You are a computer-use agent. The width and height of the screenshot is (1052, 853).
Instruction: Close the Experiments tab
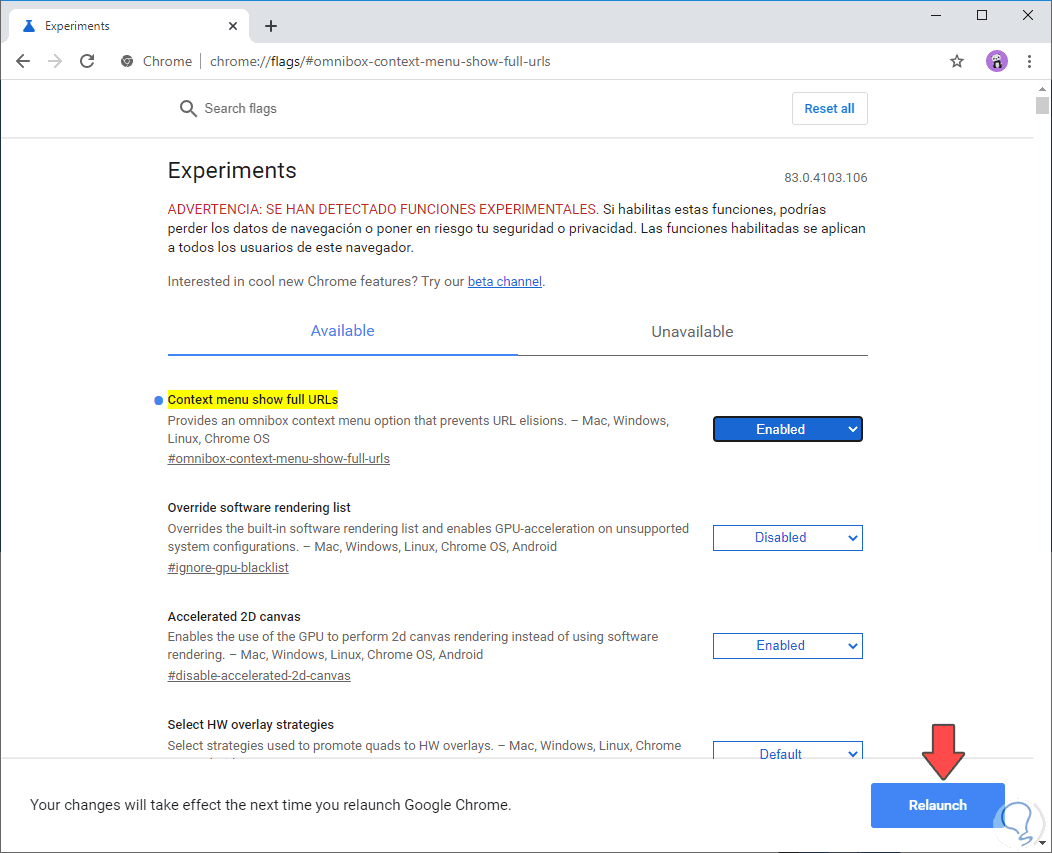[233, 26]
